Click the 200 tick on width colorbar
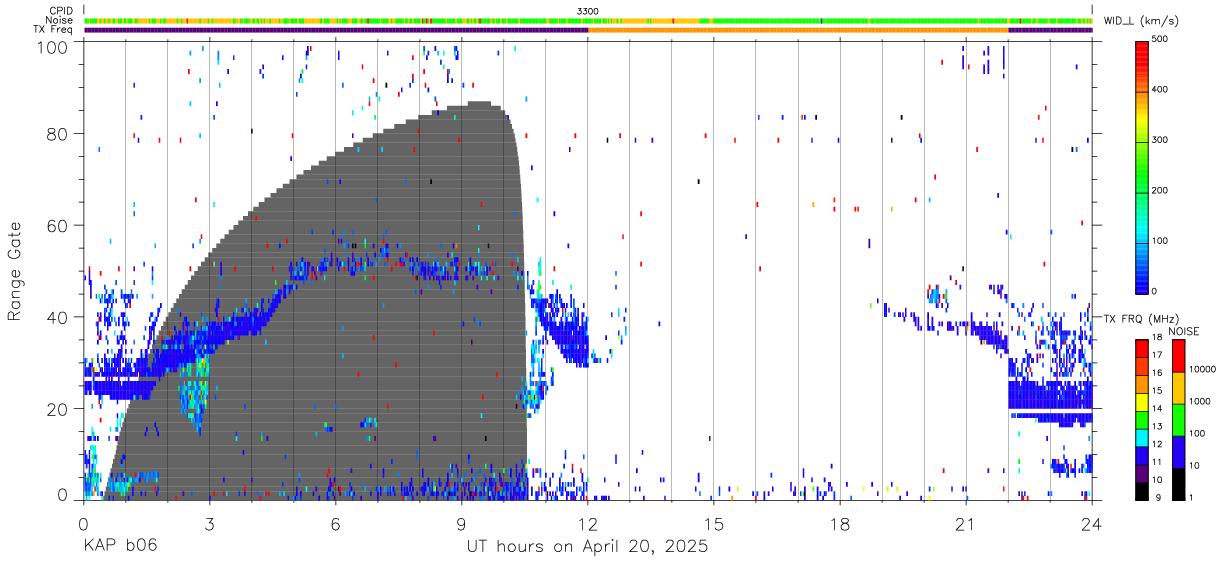 click(x=1162, y=190)
